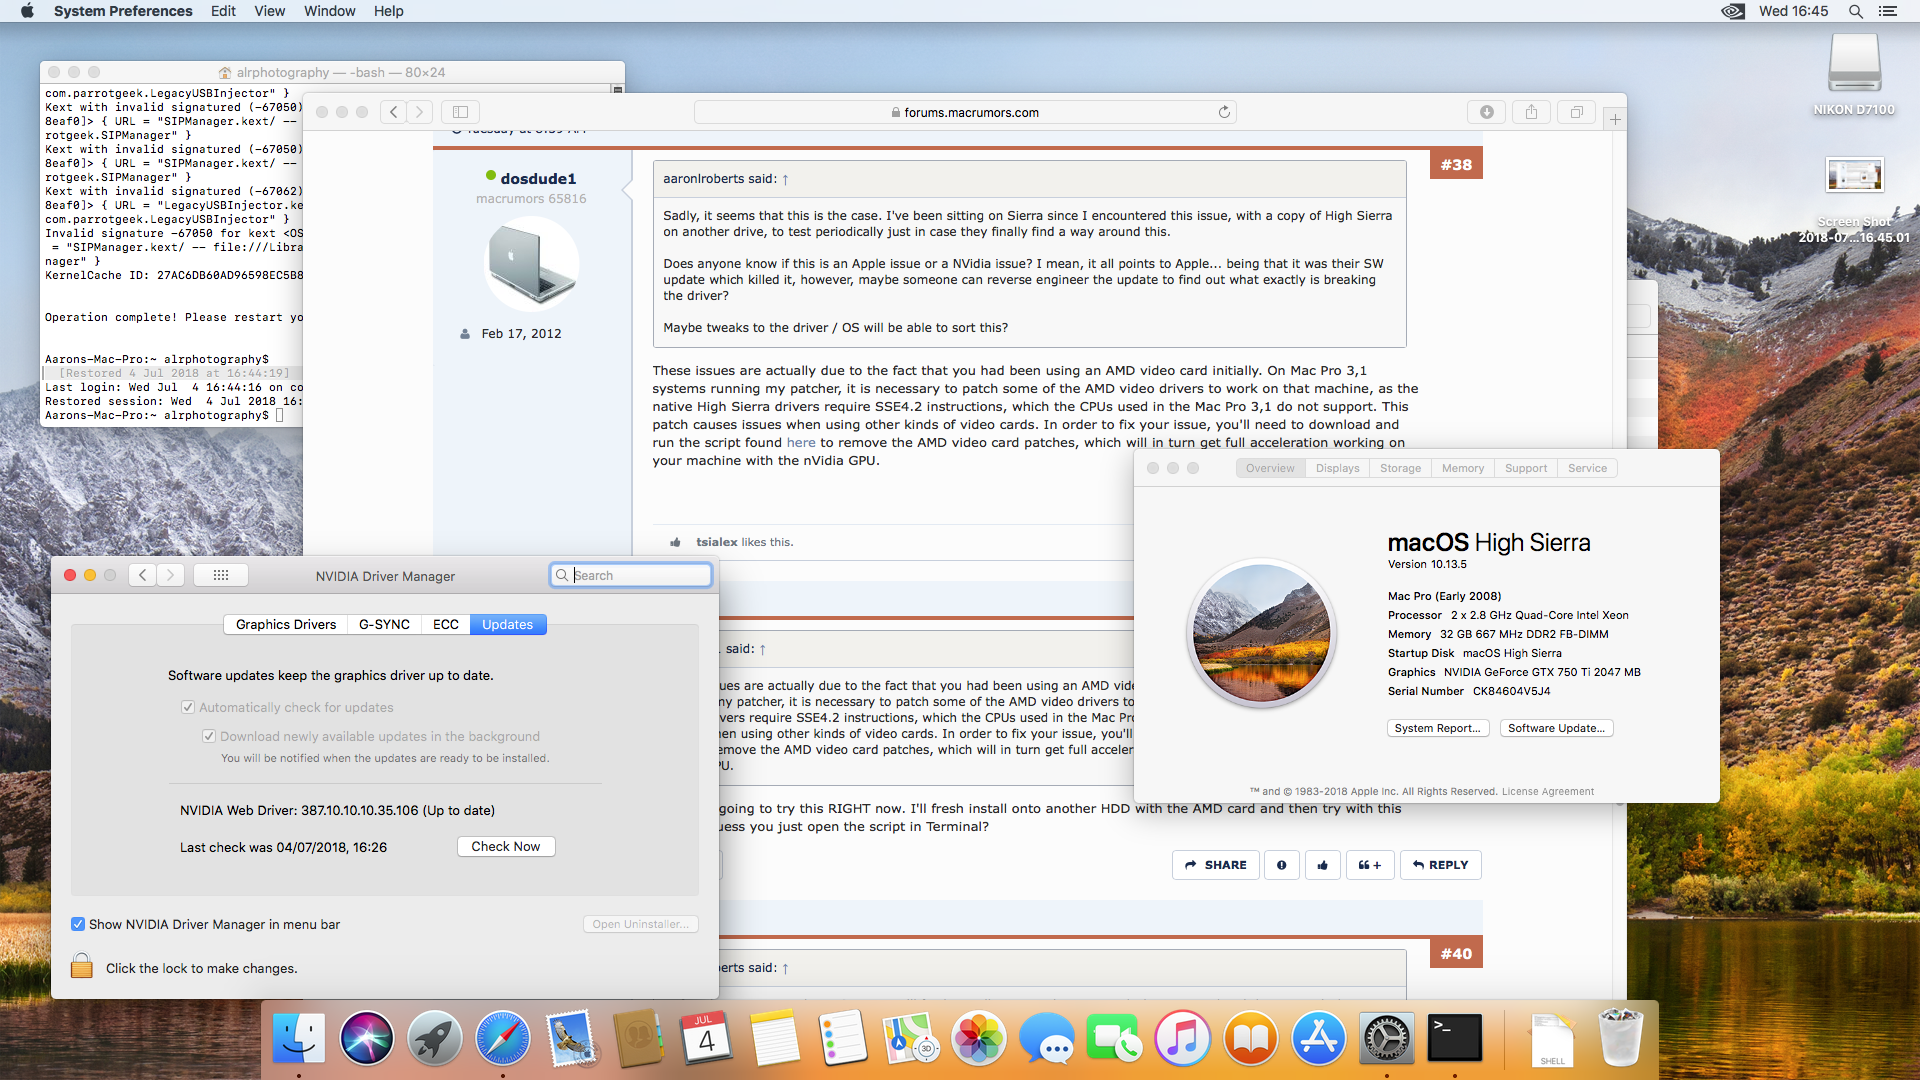Click Safari share toolbar icon

[x=1531, y=112]
